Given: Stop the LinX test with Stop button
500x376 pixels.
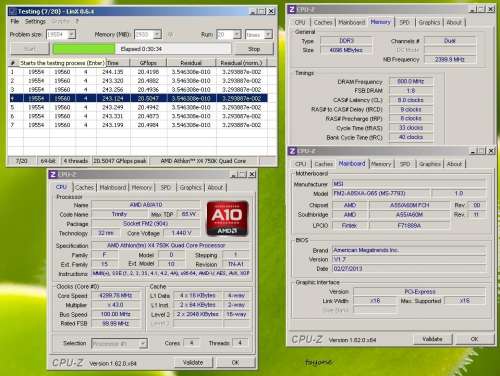Looking at the screenshot, I should pos(254,49).
